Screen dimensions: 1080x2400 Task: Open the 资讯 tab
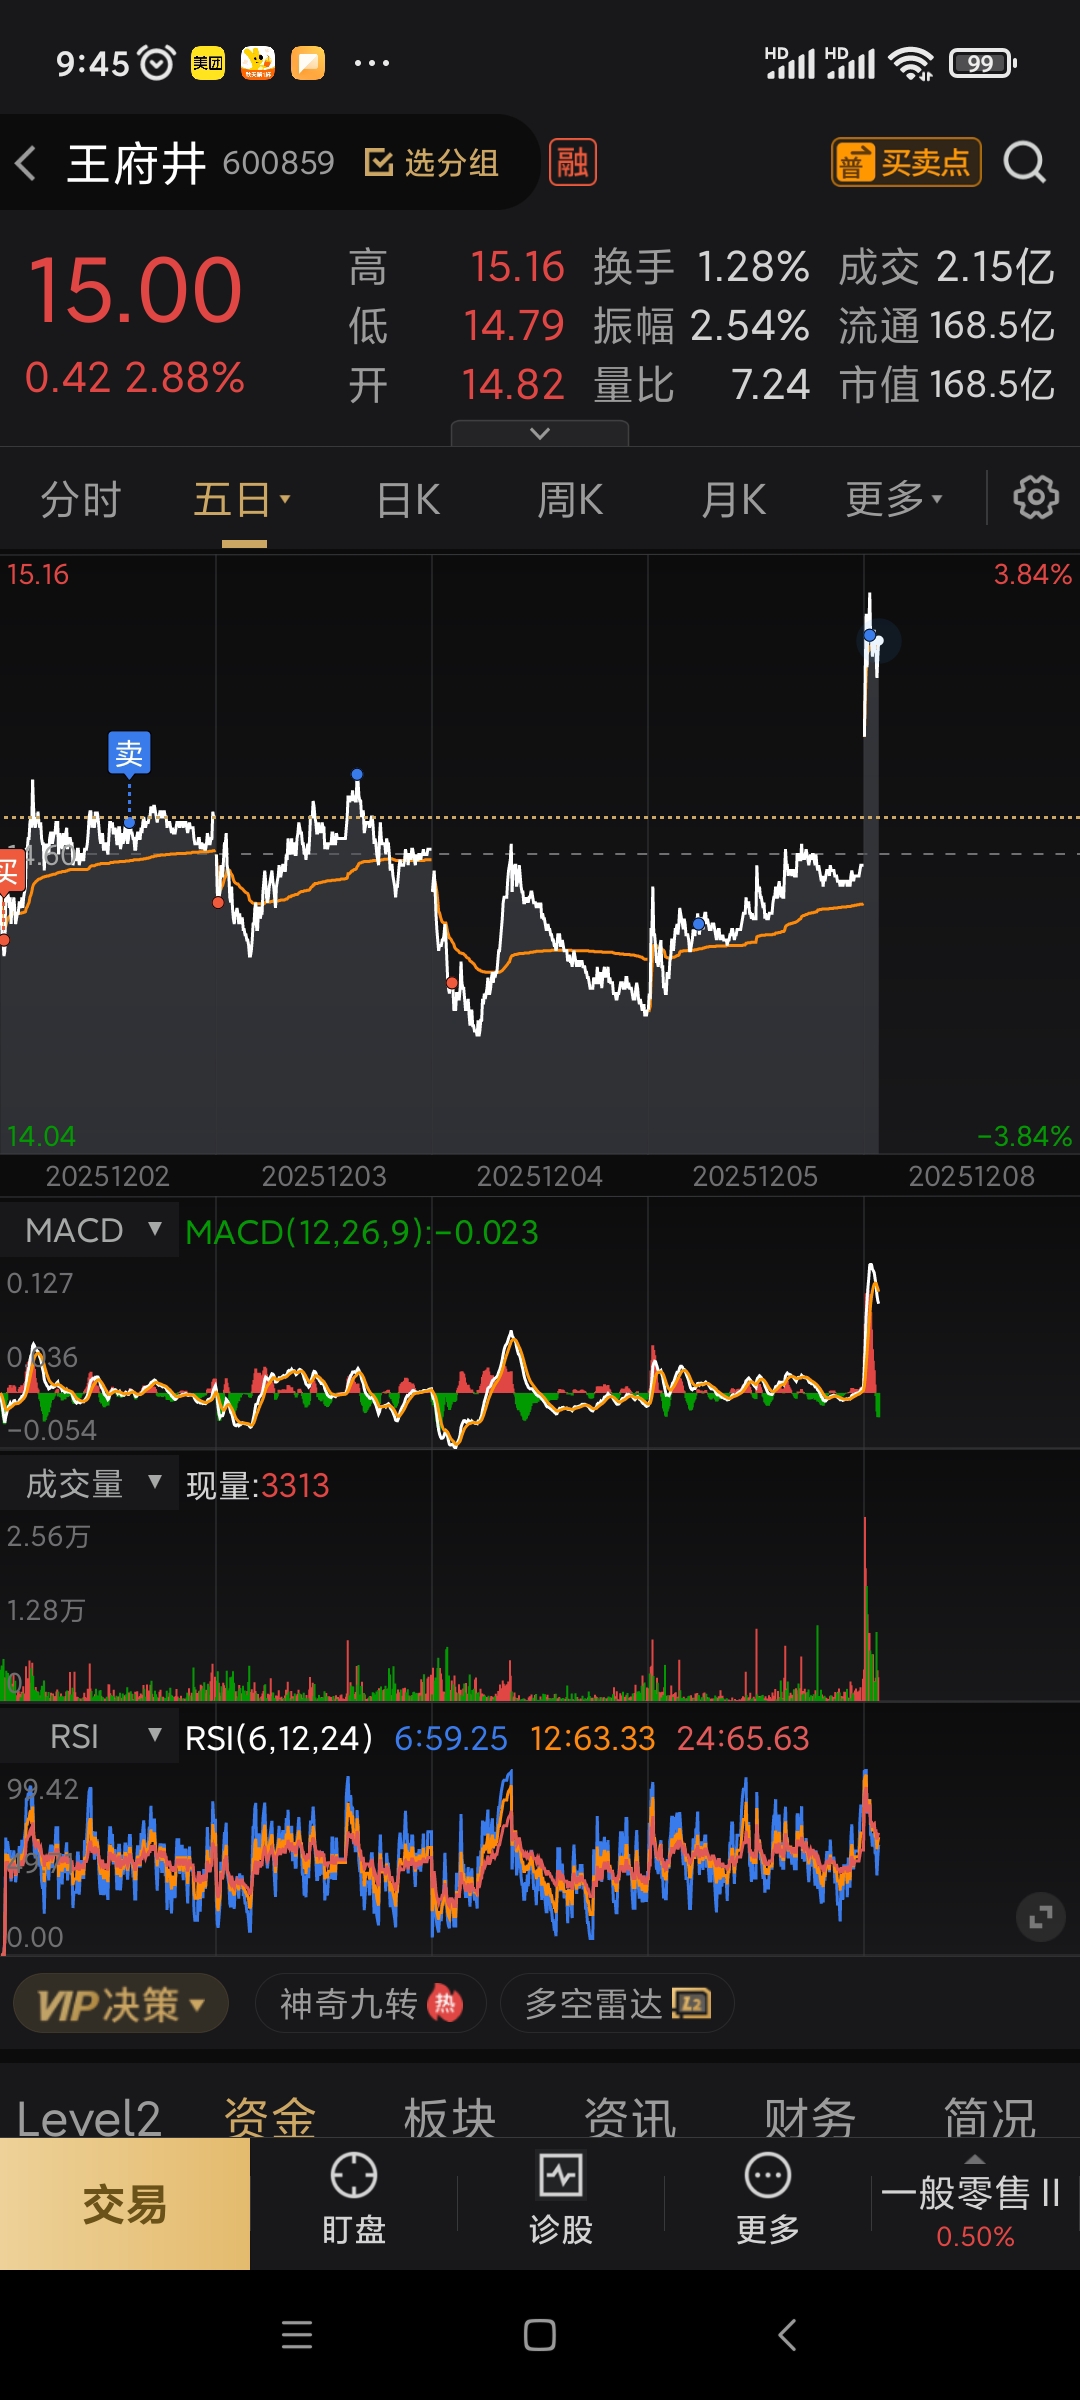click(x=630, y=2118)
